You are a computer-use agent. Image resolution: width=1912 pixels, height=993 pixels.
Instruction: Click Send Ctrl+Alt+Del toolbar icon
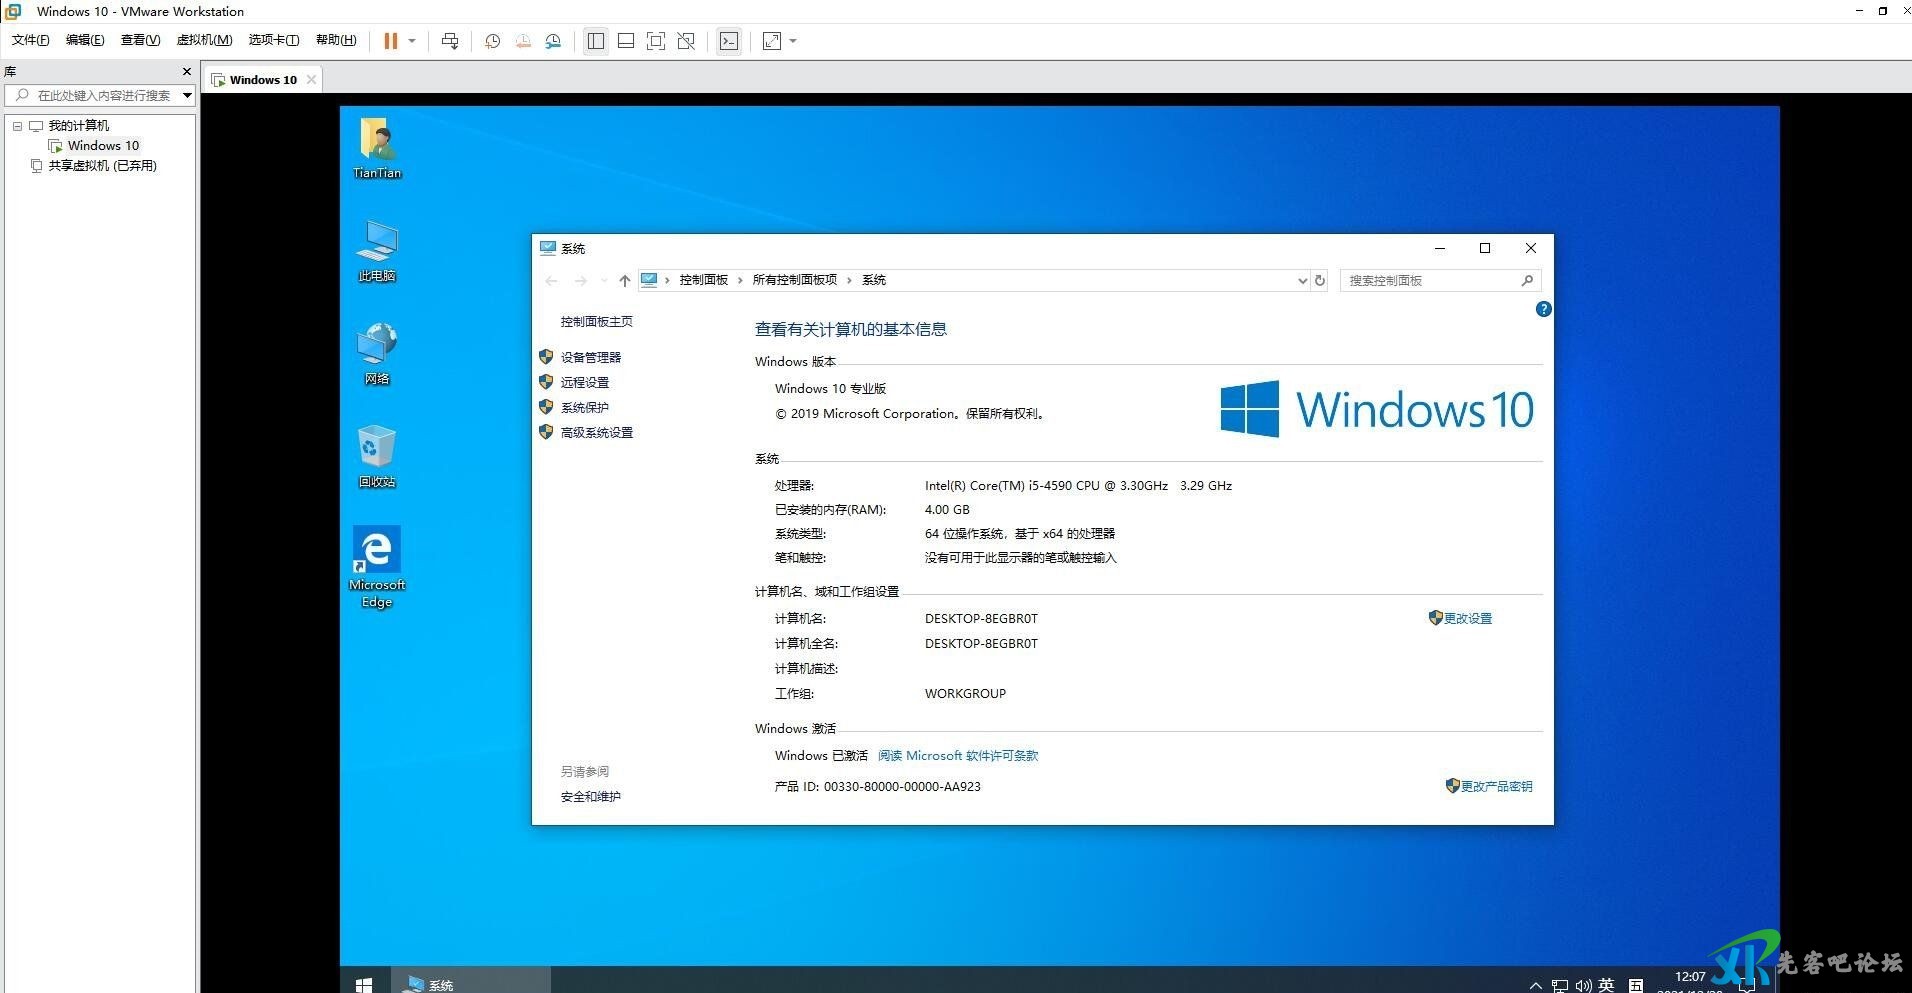450,41
